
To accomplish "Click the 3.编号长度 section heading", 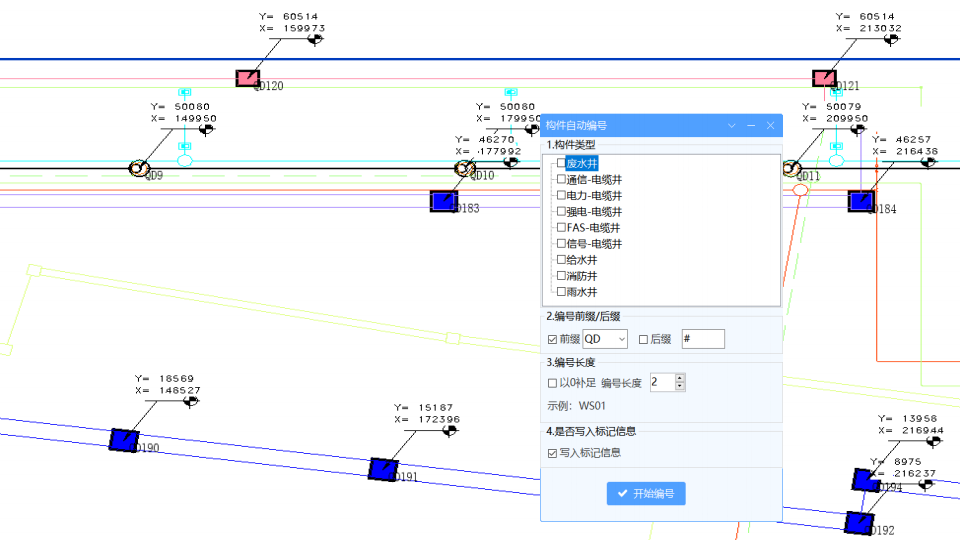I will [x=571, y=362].
